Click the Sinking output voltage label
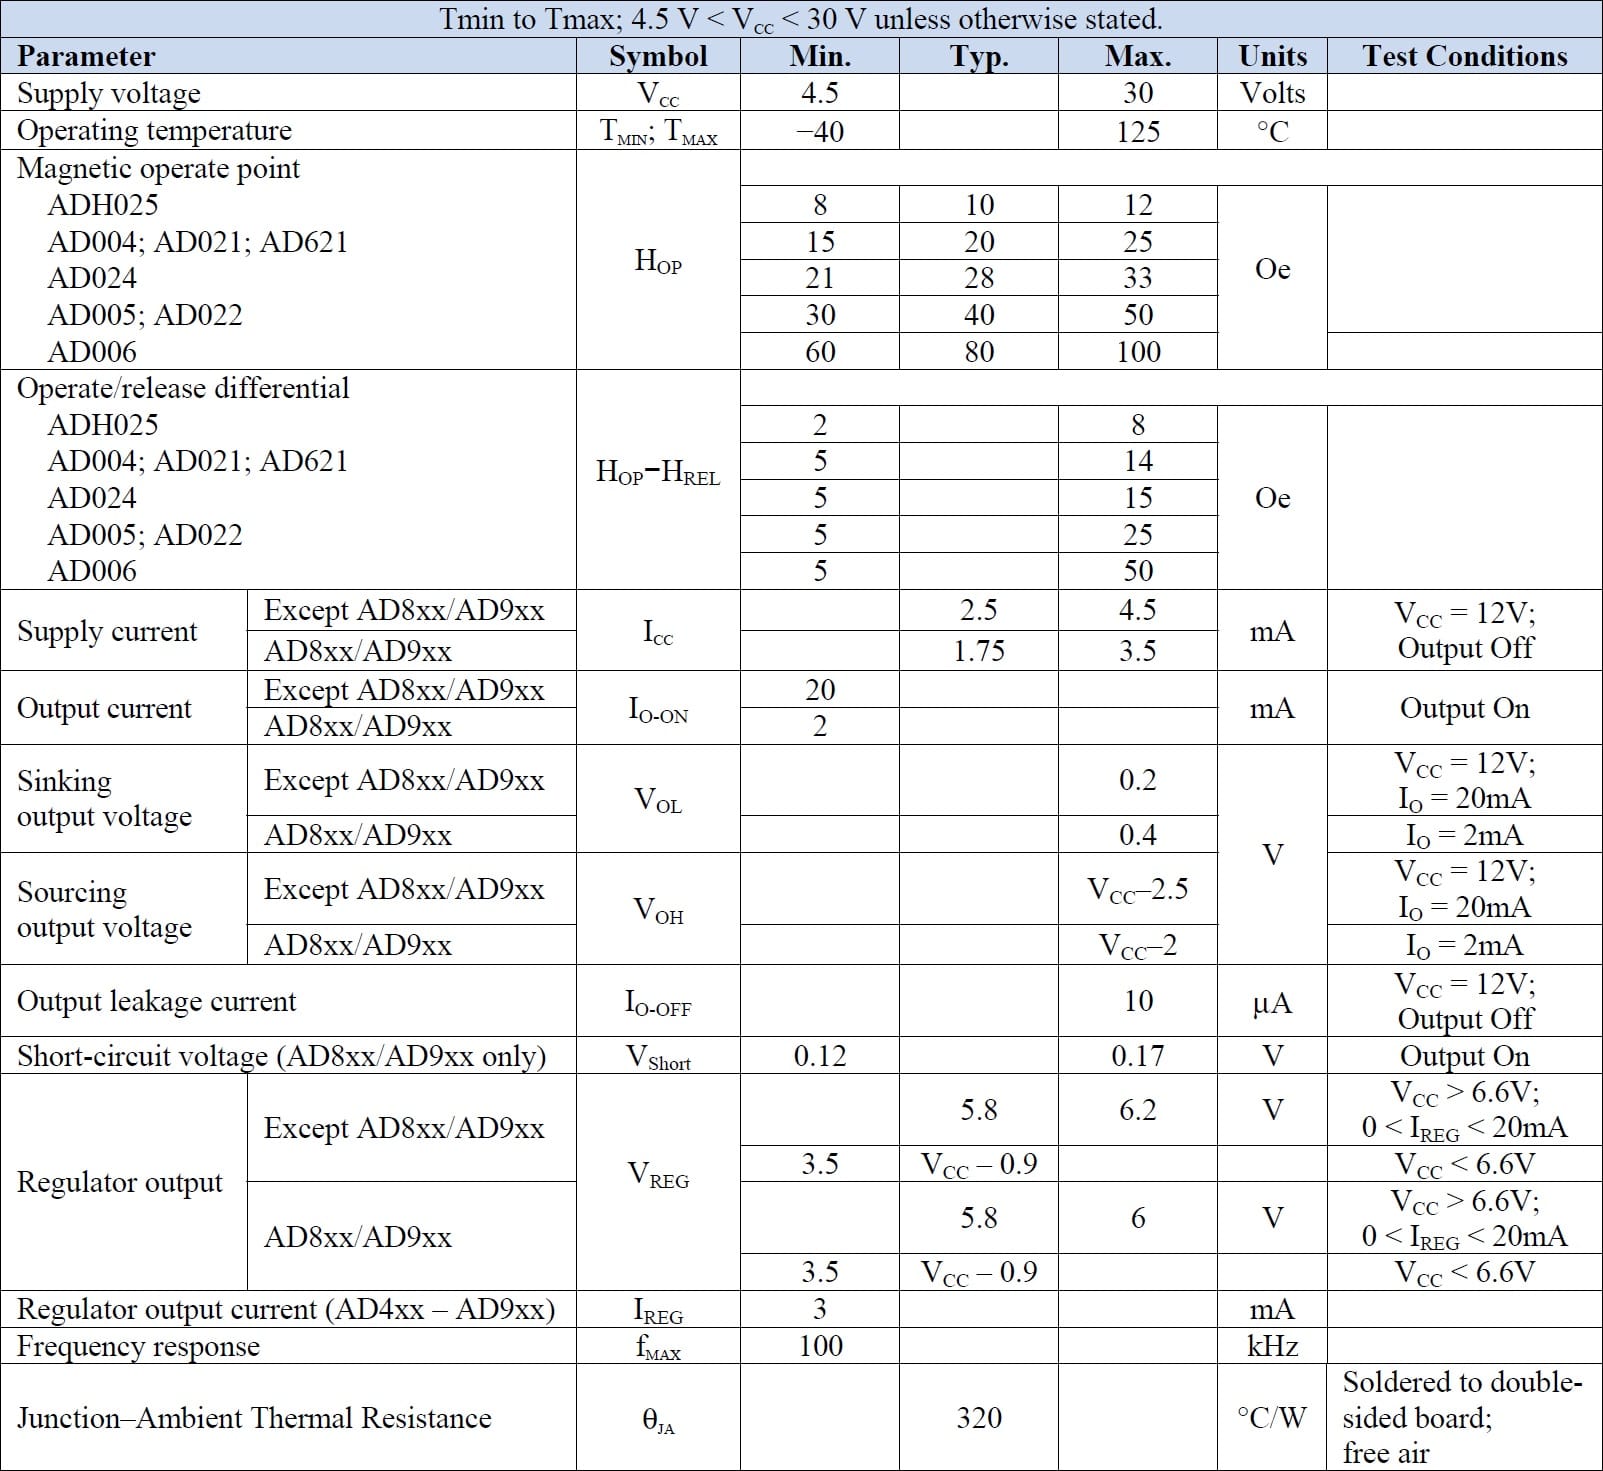This screenshot has height=1471, width=1603. pos(104,798)
